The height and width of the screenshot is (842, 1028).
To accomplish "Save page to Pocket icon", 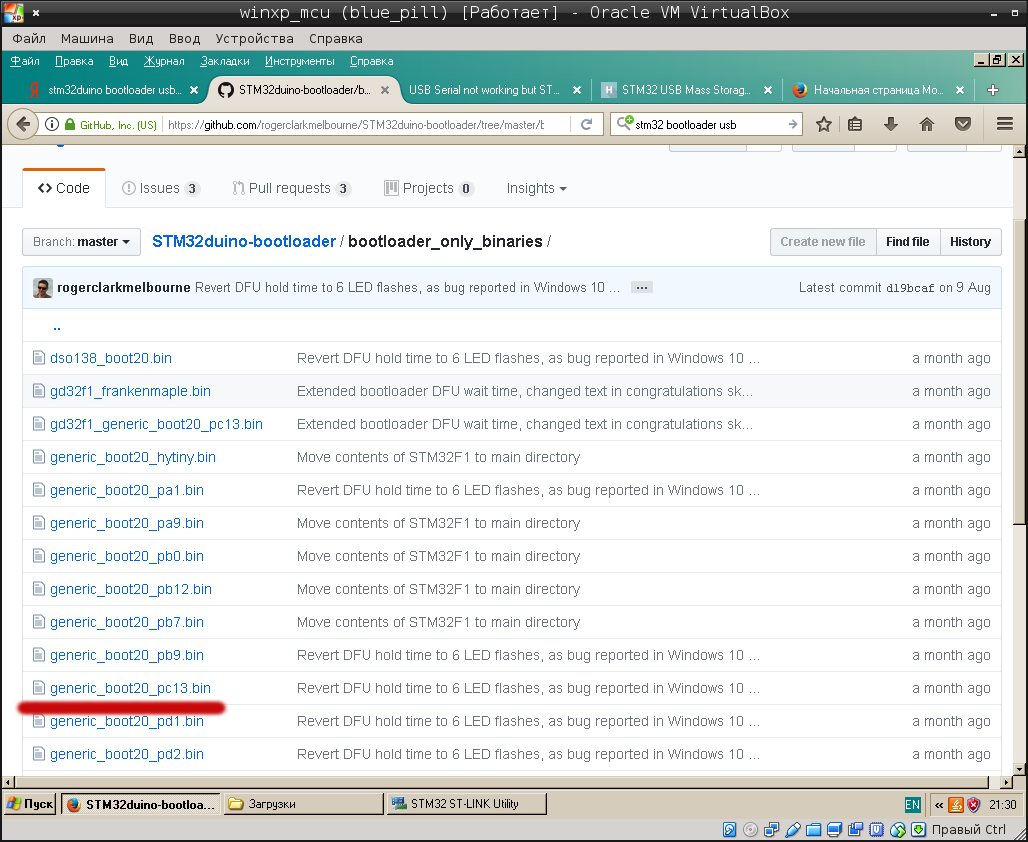I will (962, 124).
